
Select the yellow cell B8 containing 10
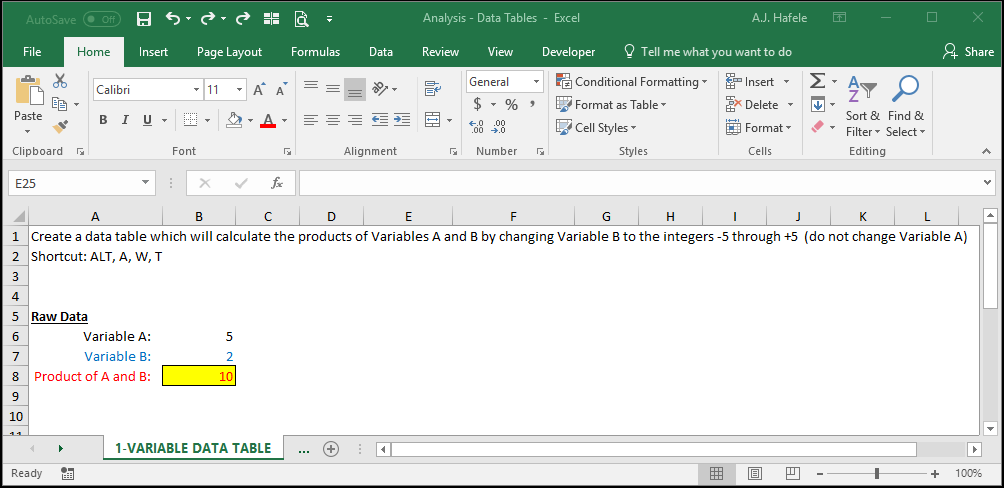coord(199,376)
